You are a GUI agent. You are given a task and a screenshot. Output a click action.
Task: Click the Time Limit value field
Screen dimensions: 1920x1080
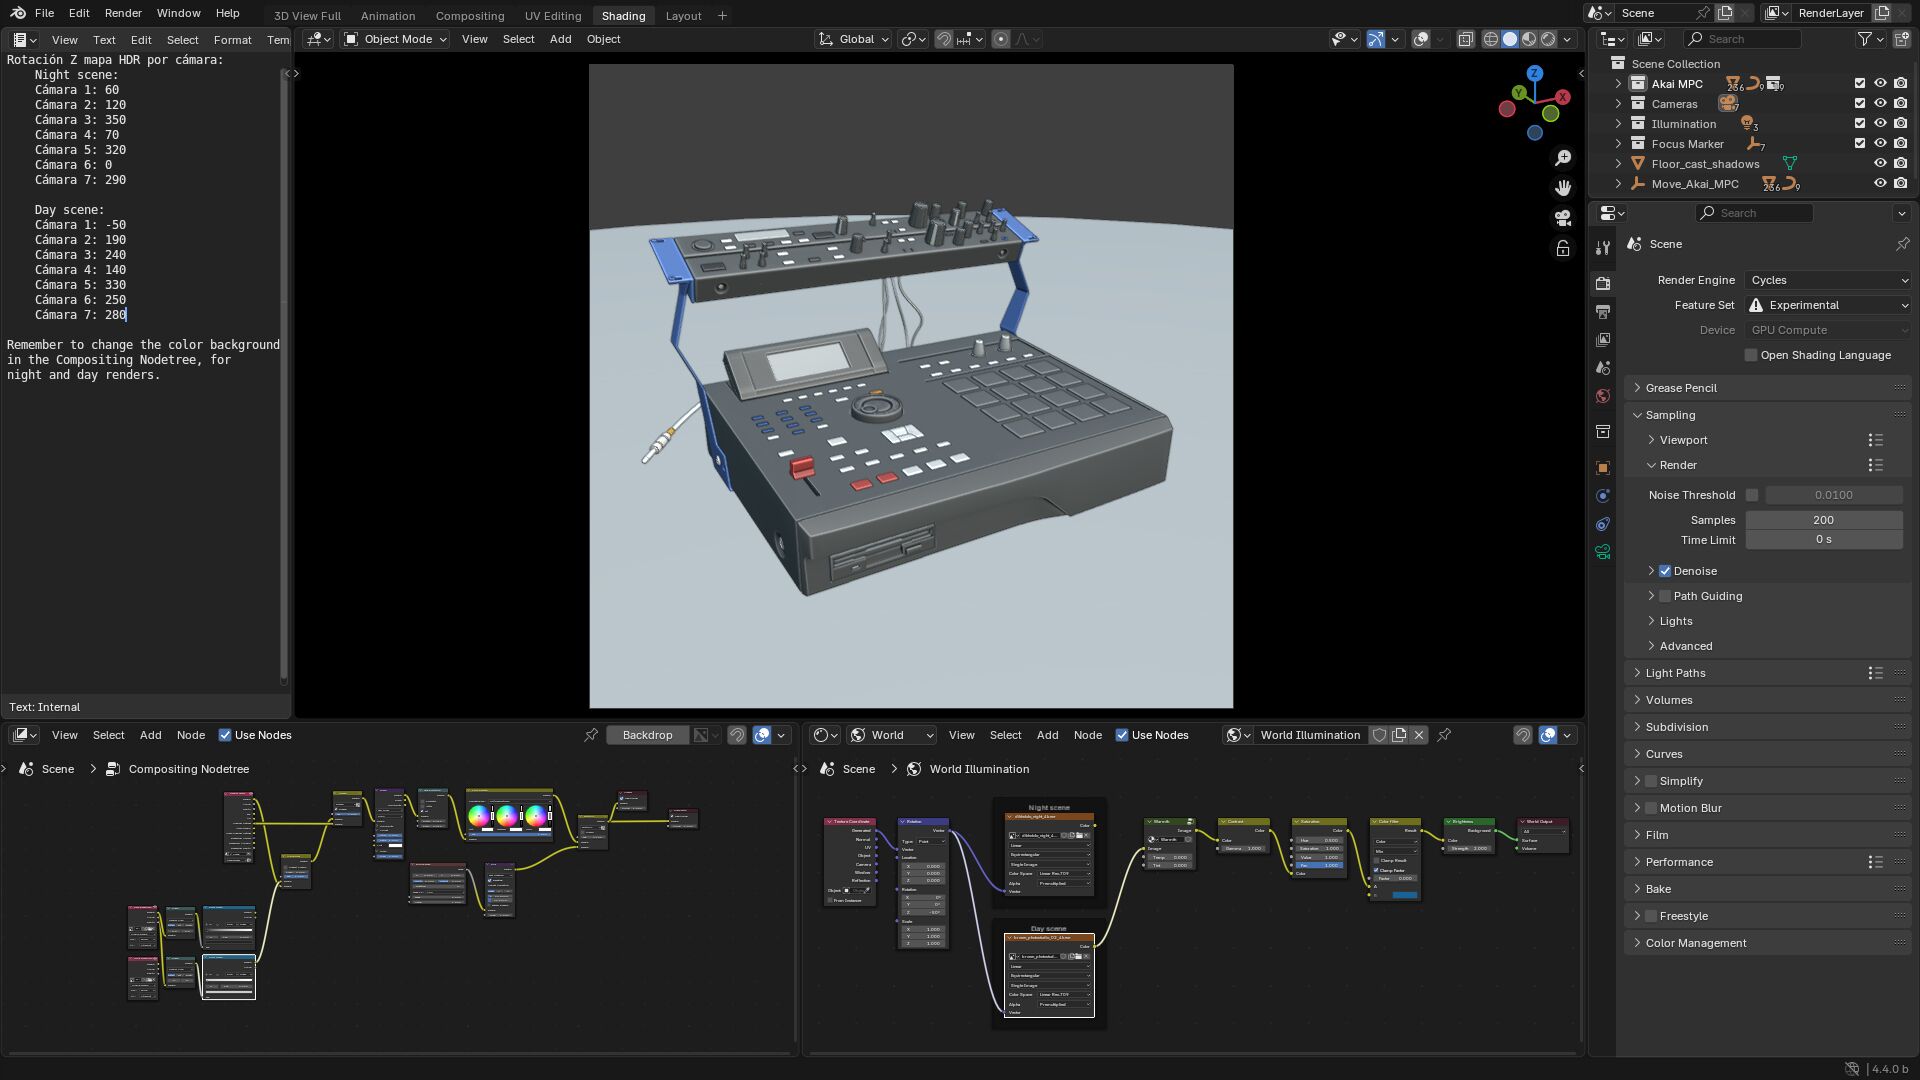coord(1824,540)
